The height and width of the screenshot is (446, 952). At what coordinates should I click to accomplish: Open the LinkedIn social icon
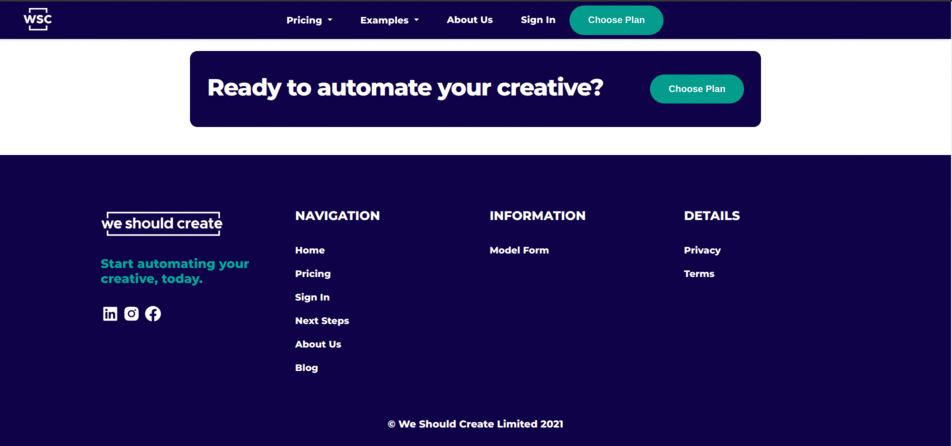(x=110, y=314)
